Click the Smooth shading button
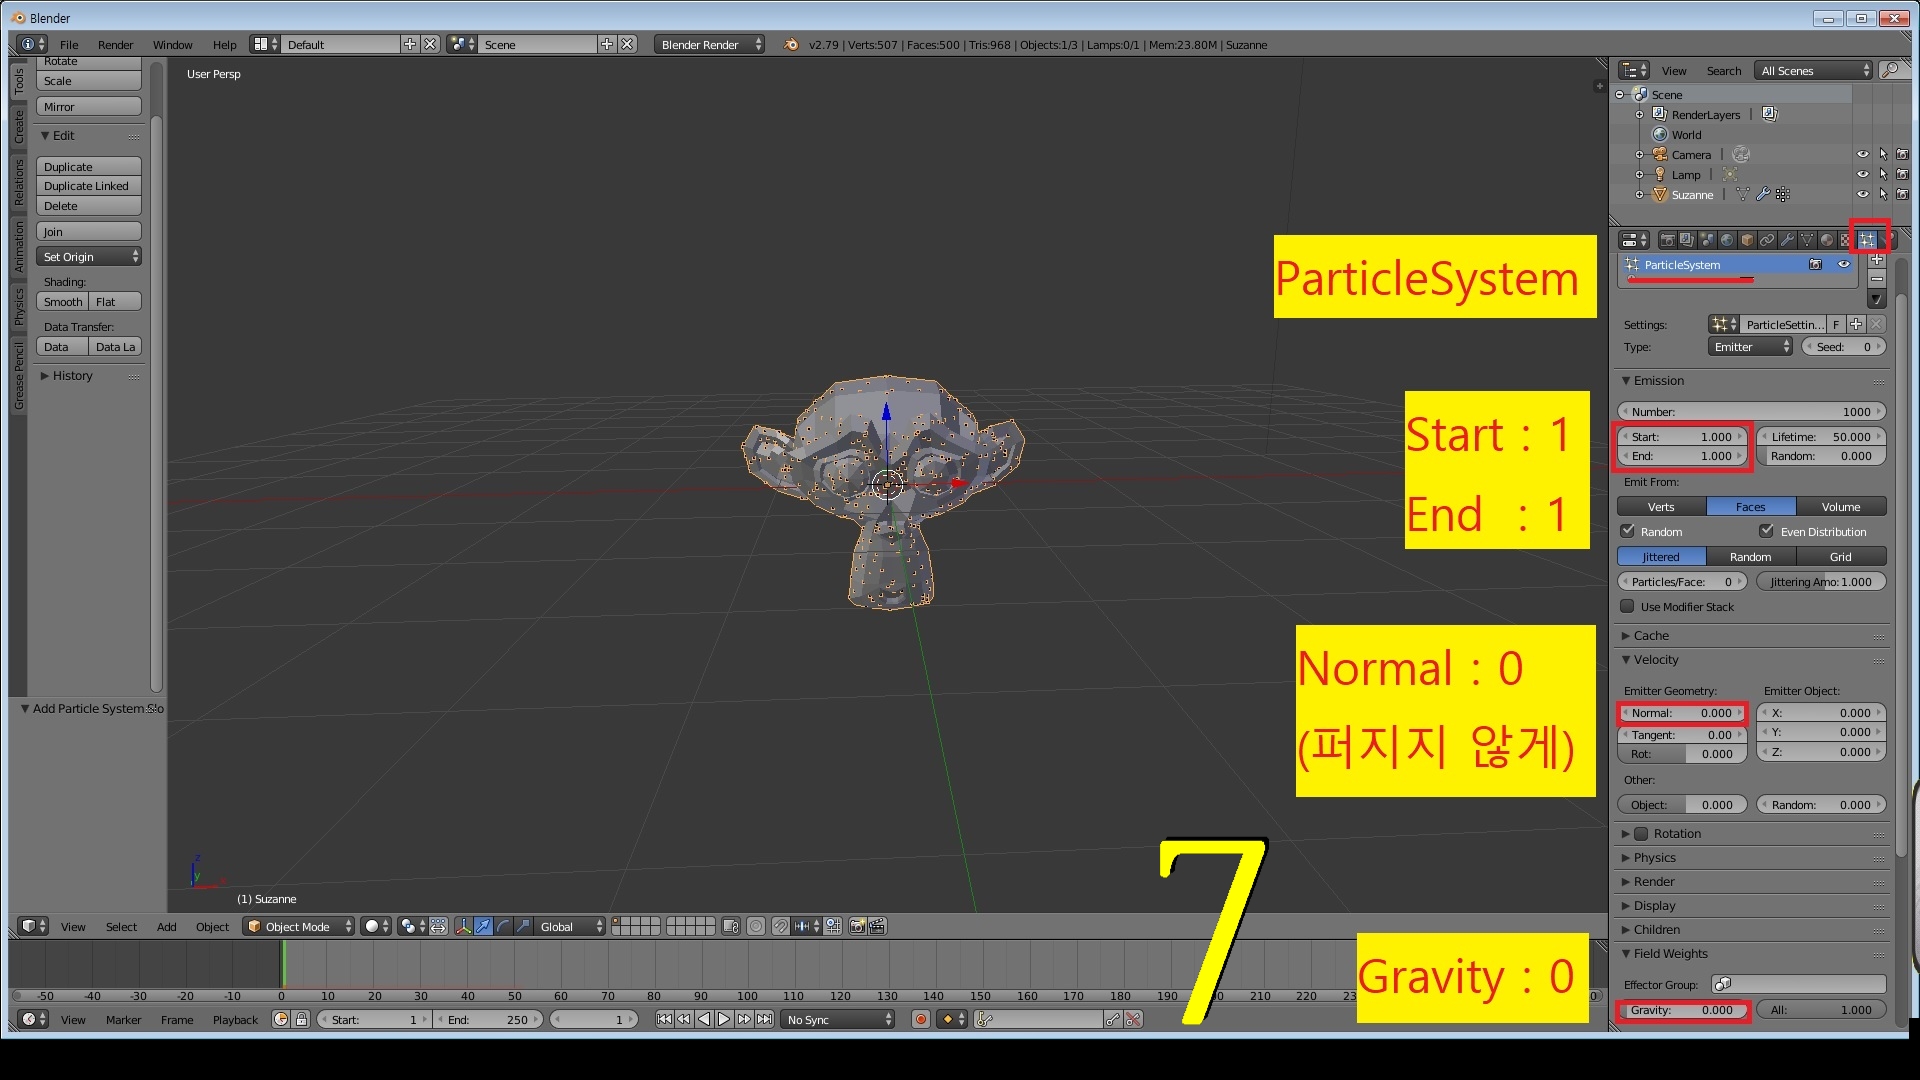The width and height of the screenshot is (1920, 1080). pyautogui.click(x=63, y=301)
